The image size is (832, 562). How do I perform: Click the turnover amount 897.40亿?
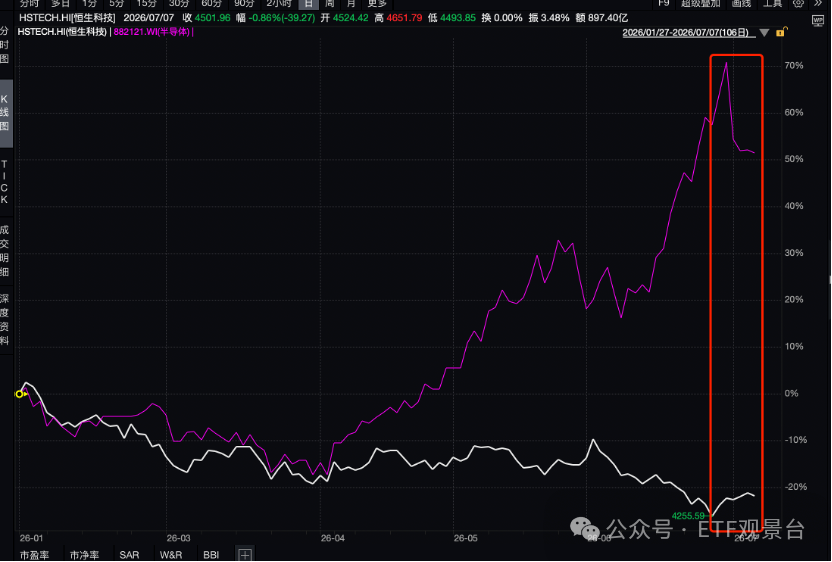[x=607, y=18]
